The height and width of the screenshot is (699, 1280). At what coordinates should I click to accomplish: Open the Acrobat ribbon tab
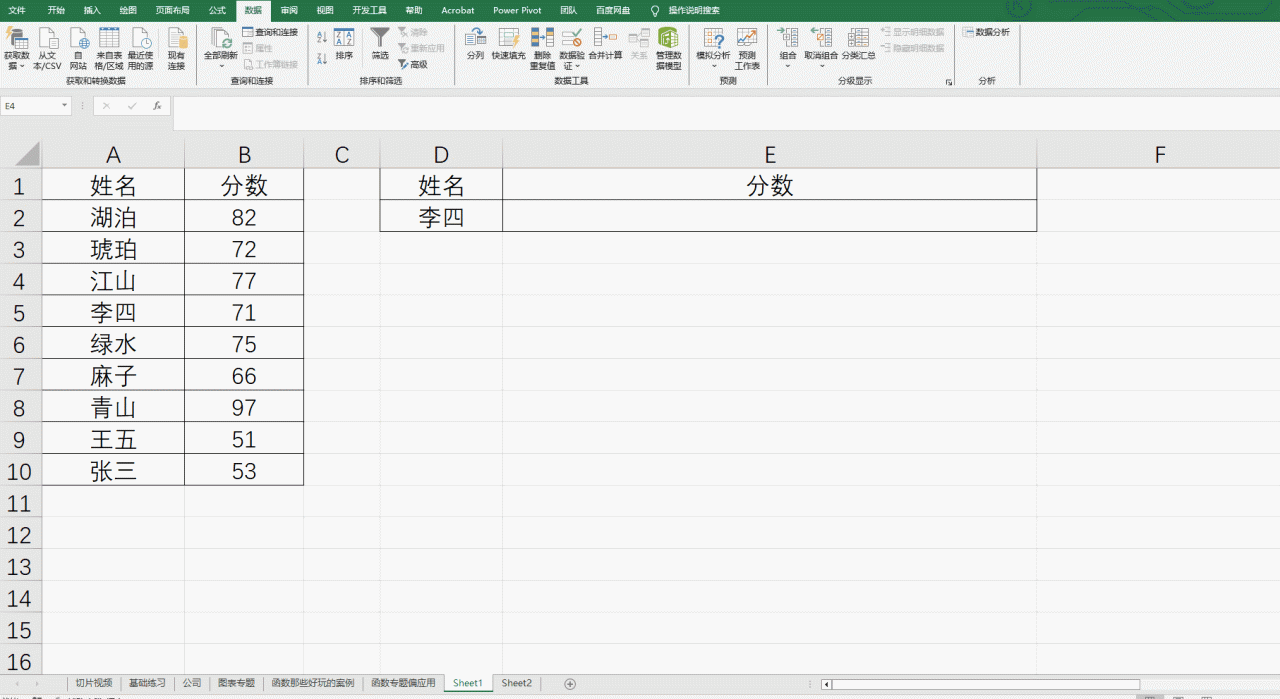tap(458, 10)
